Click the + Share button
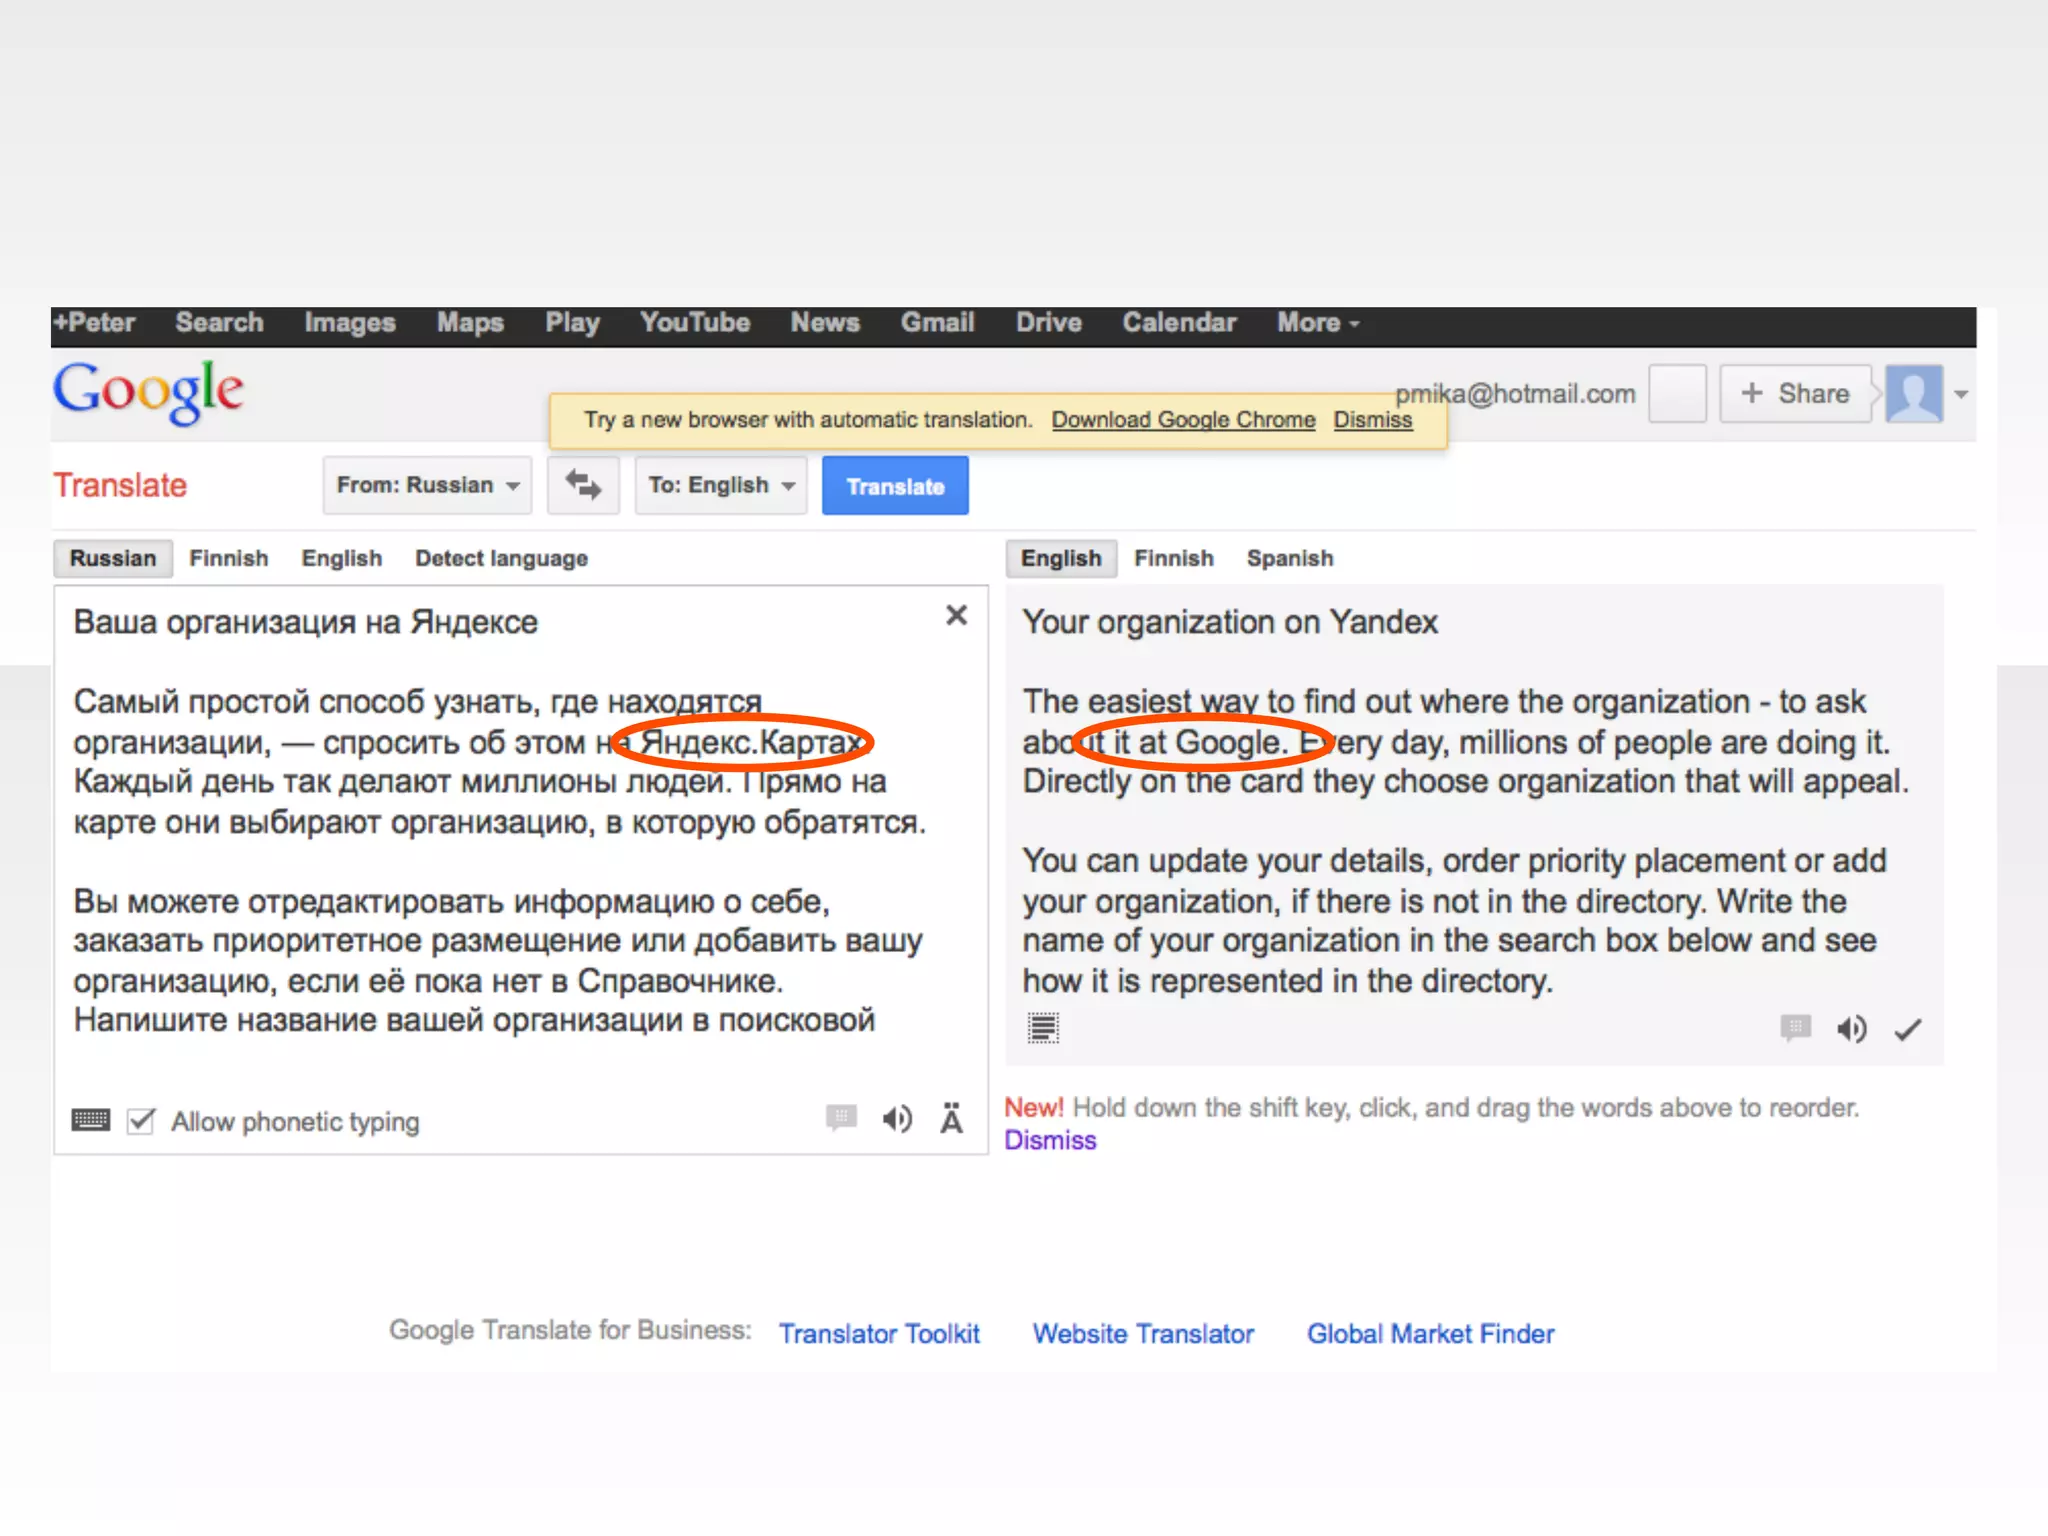The image size is (2048, 1536). click(x=1795, y=393)
